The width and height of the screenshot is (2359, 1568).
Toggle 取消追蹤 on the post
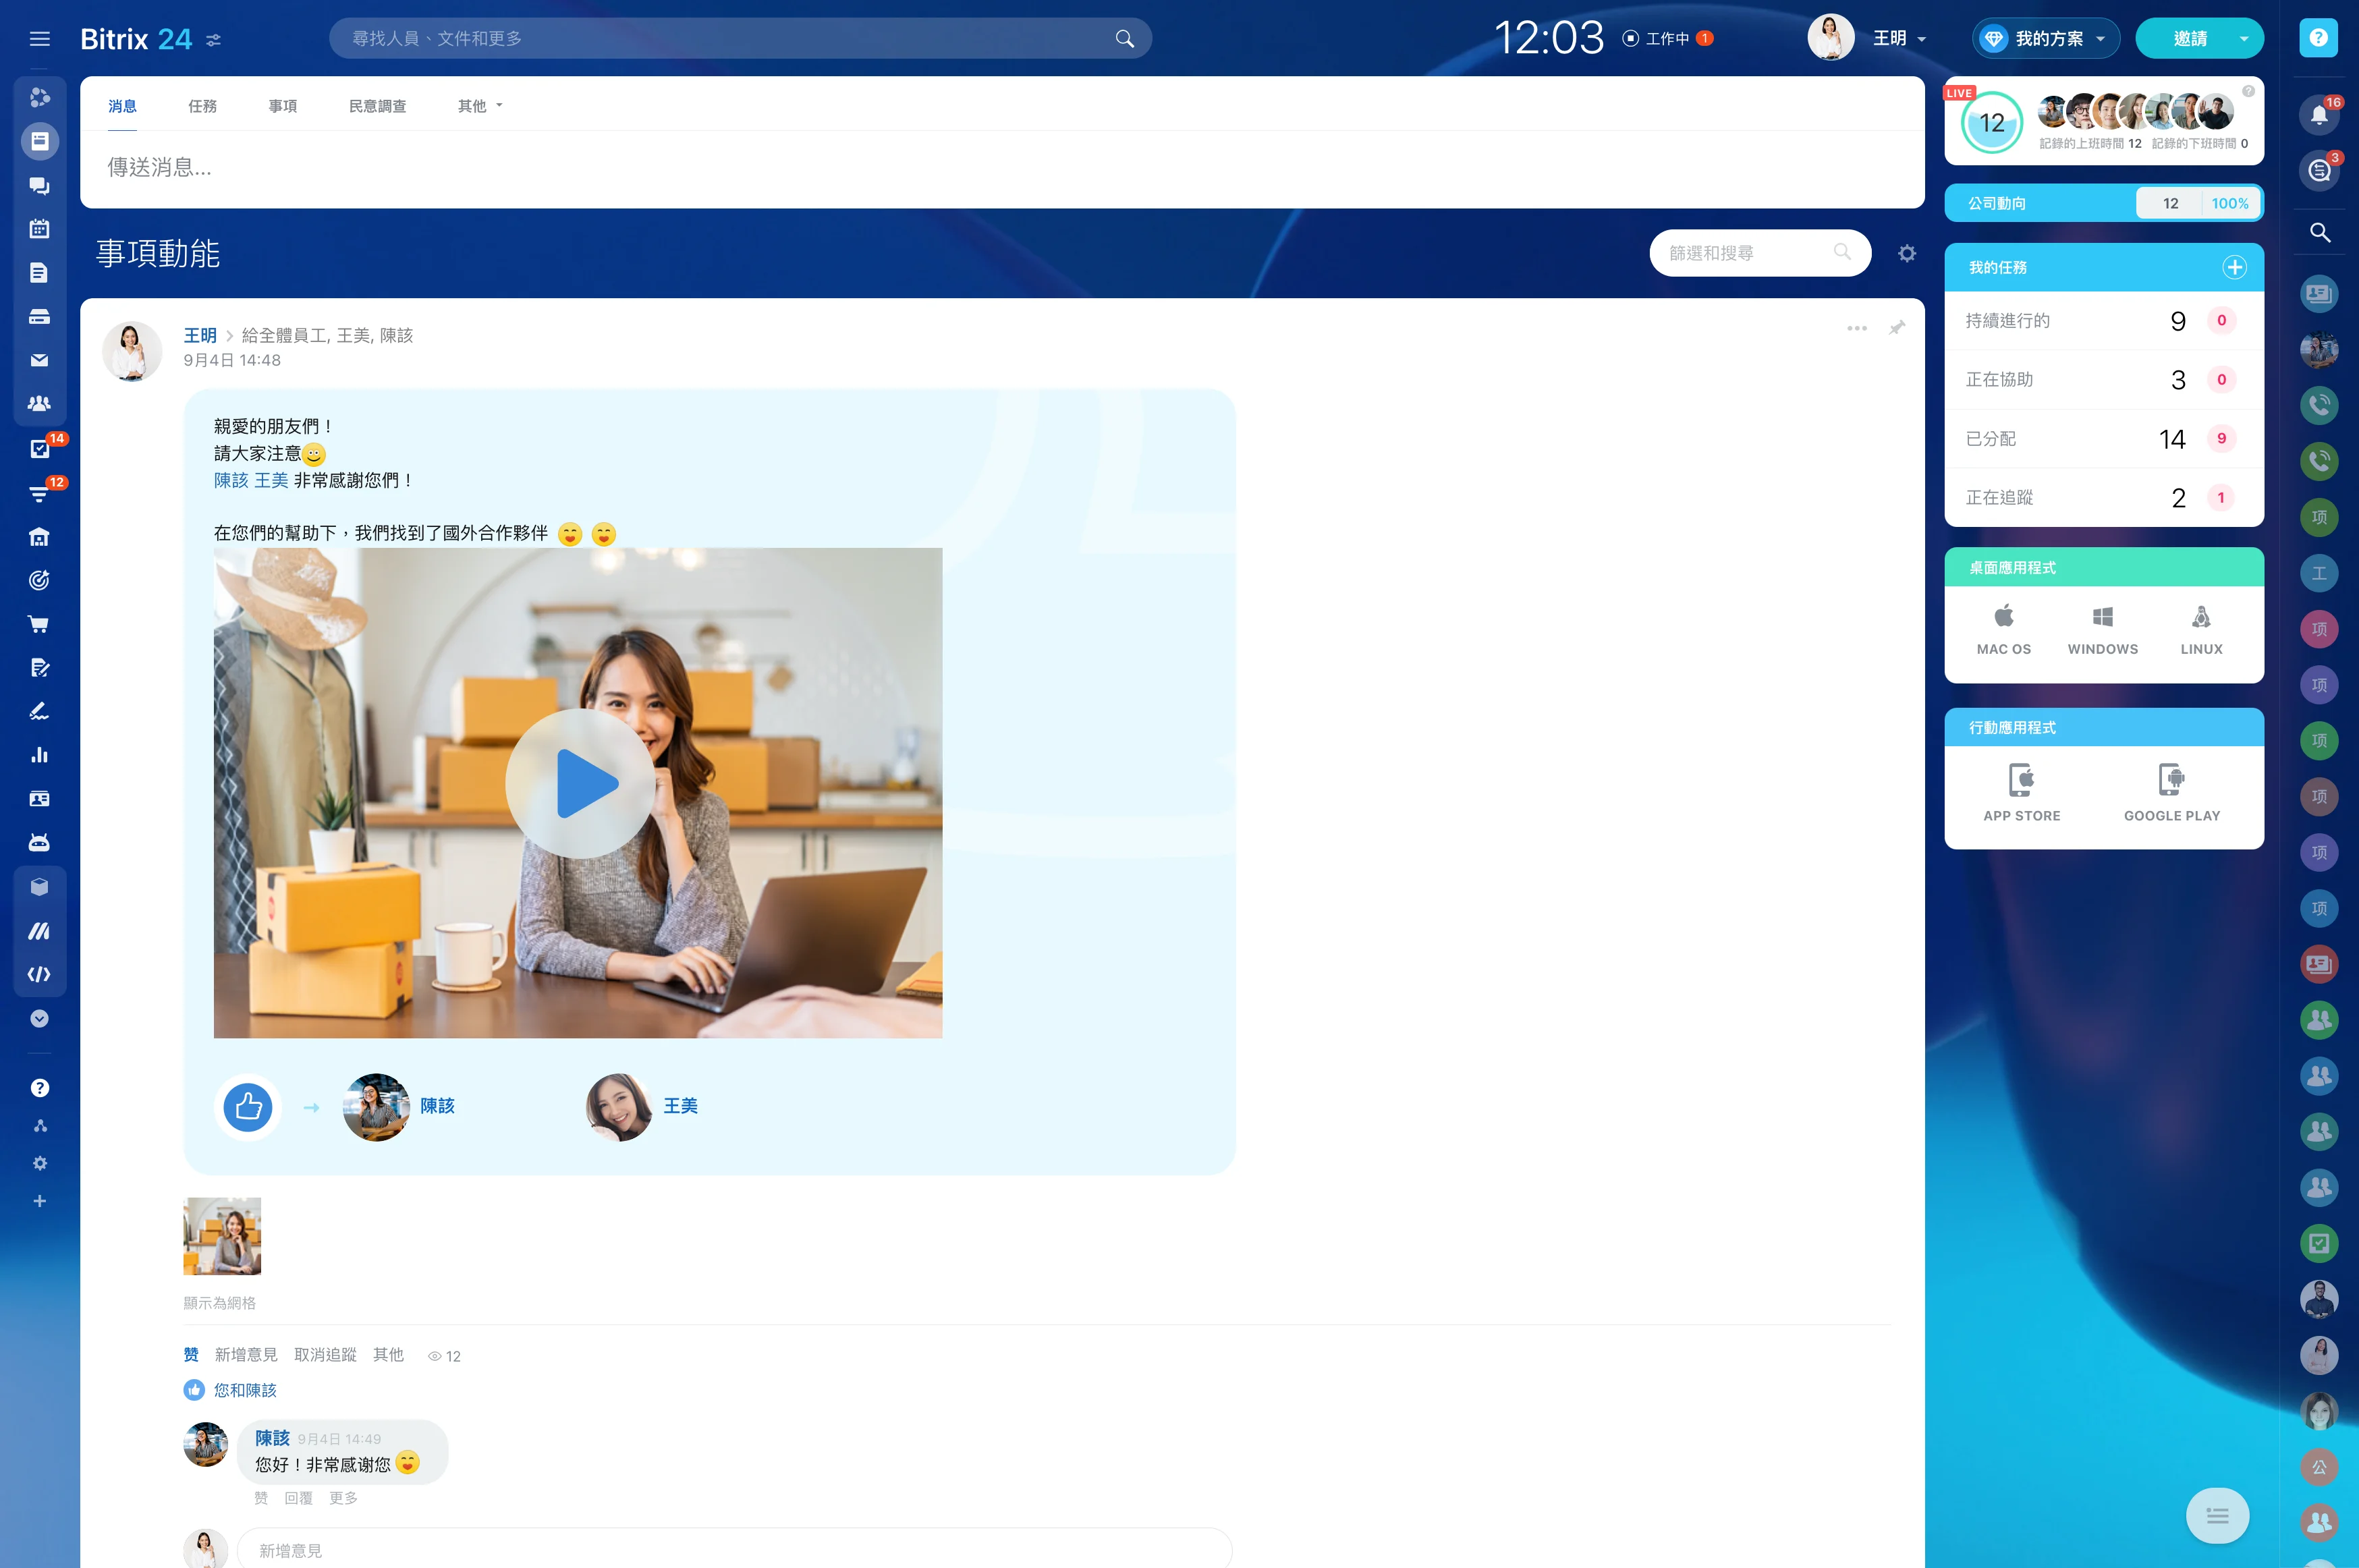pyautogui.click(x=325, y=1355)
